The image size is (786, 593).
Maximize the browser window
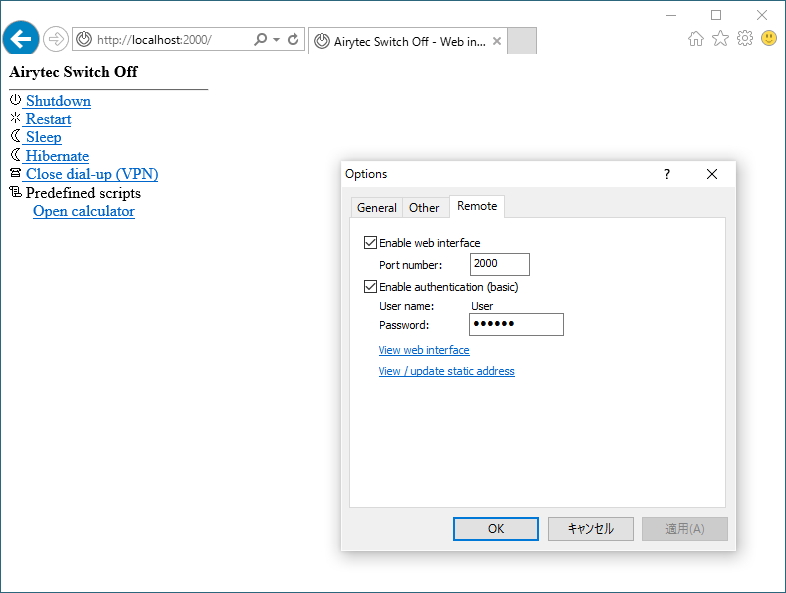(x=716, y=16)
